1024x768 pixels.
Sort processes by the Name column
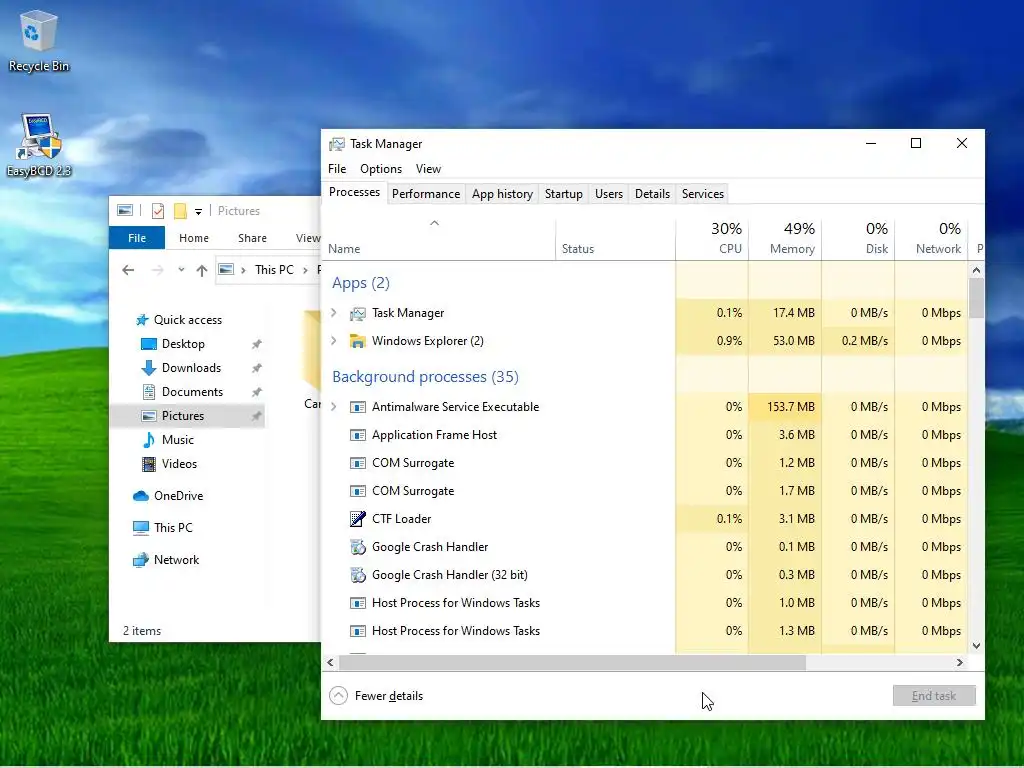click(x=439, y=238)
